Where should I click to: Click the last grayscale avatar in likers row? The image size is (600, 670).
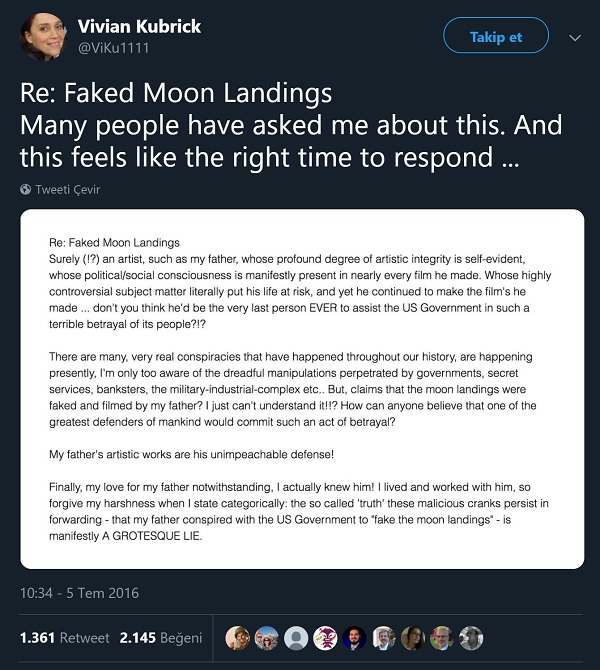[471, 637]
